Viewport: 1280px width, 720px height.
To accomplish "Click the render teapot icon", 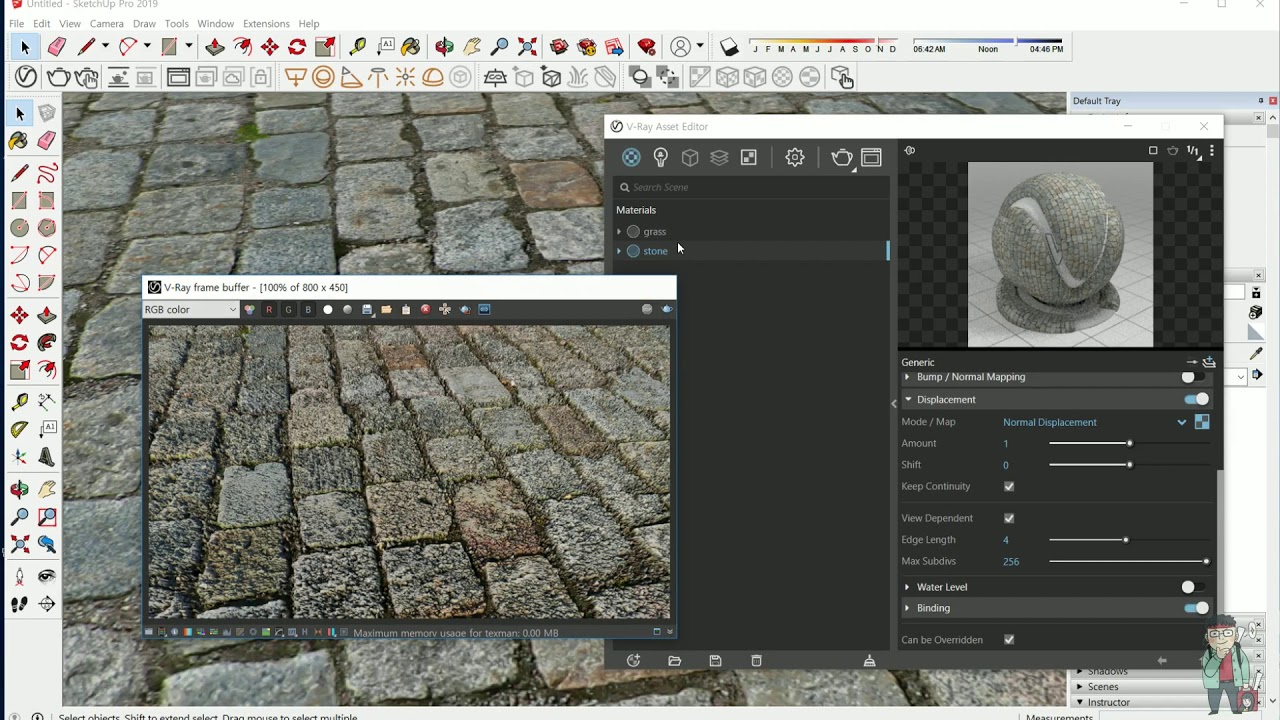I will coord(842,157).
